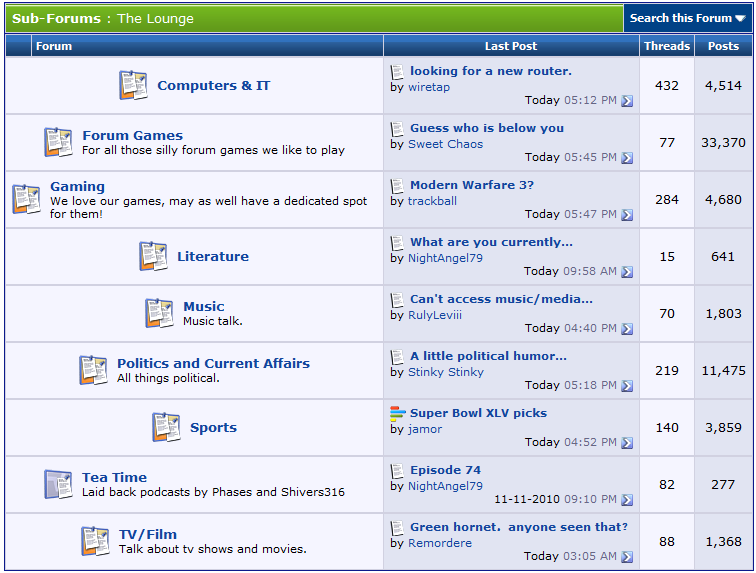The height and width of the screenshot is (573, 756).
Task: Click post icon beside 'A little political humor...'
Action: pyautogui.click(x=397, y=356)
